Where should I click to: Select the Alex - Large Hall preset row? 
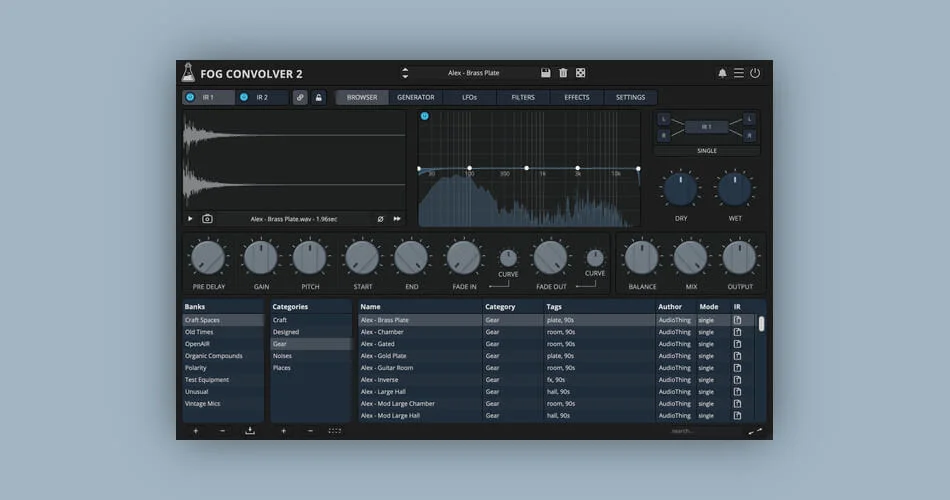tap(556, 392)
